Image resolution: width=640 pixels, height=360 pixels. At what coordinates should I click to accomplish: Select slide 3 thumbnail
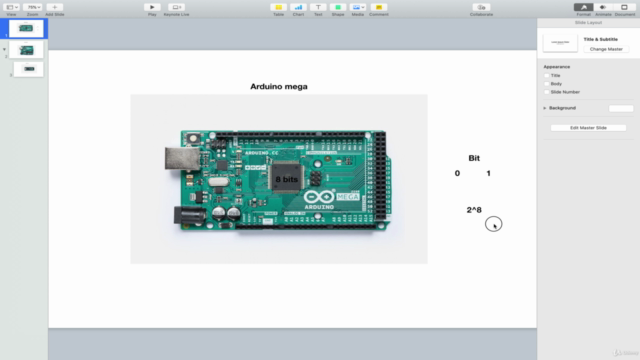(x=28, y=69)
